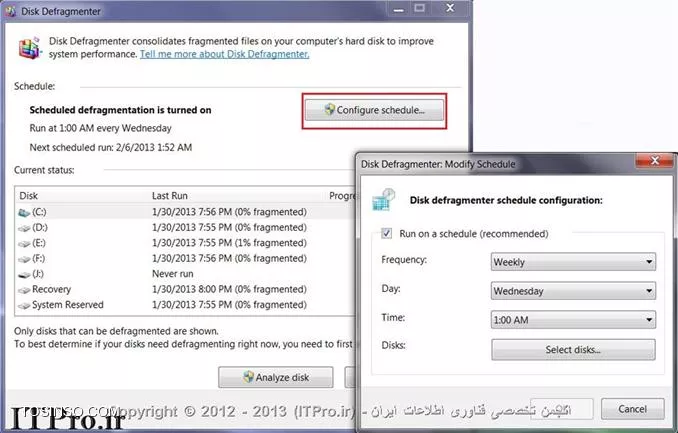Select the (E:) drive icon
678x433 pixels.
(x=24, y=244)
